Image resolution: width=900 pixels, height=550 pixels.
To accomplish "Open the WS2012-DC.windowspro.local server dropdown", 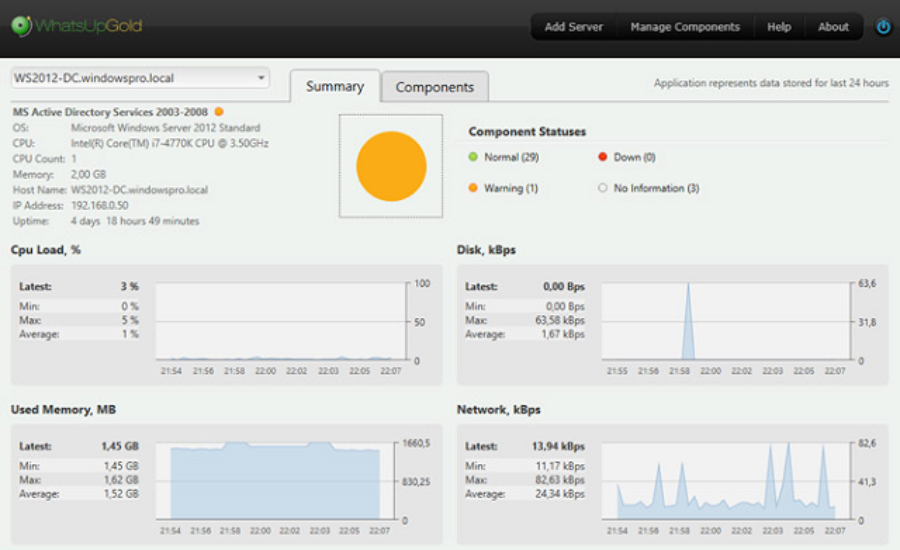I will click(140, 78).
